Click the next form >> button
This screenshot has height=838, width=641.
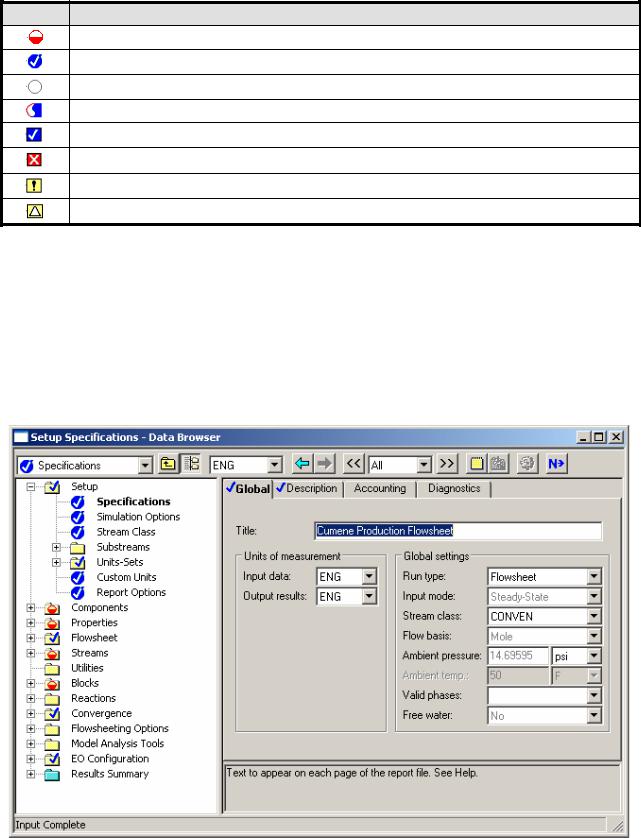point(447,463)
